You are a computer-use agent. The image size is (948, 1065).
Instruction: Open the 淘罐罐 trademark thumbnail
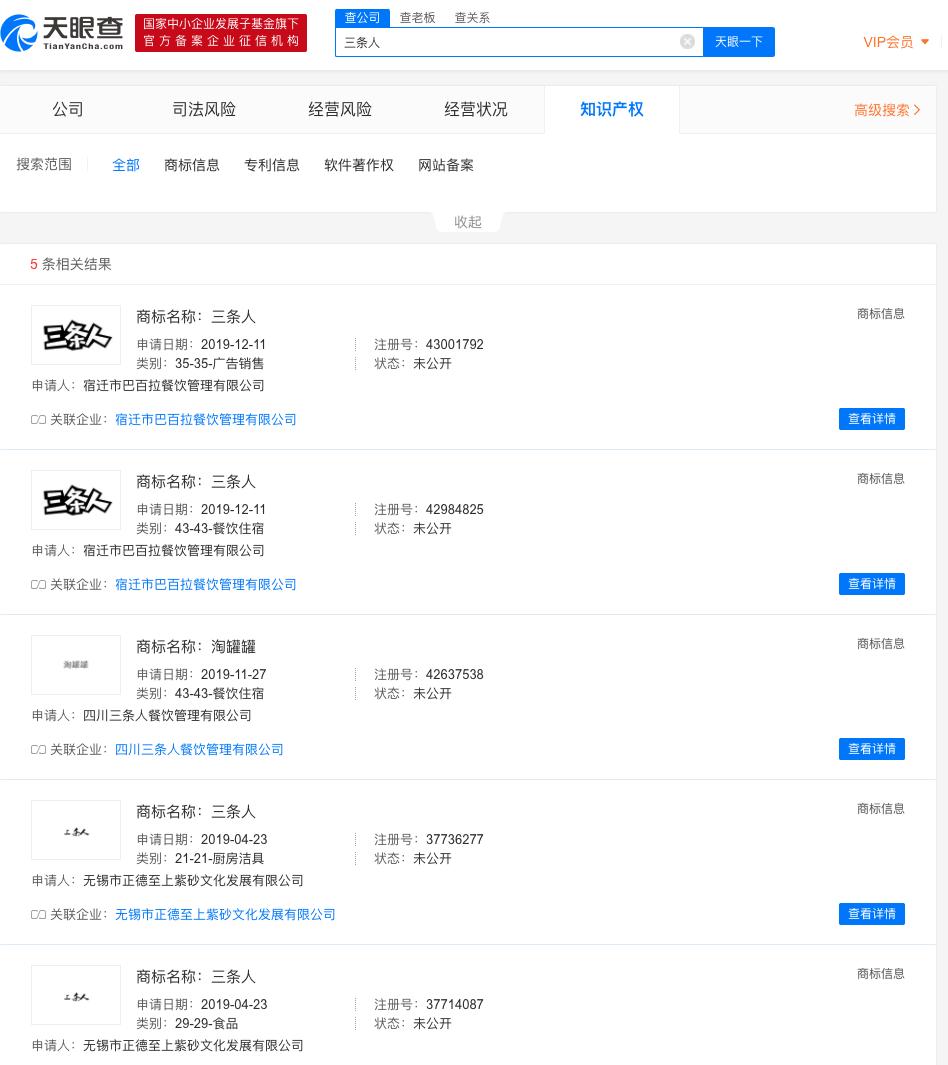click(x=76, y=665)
